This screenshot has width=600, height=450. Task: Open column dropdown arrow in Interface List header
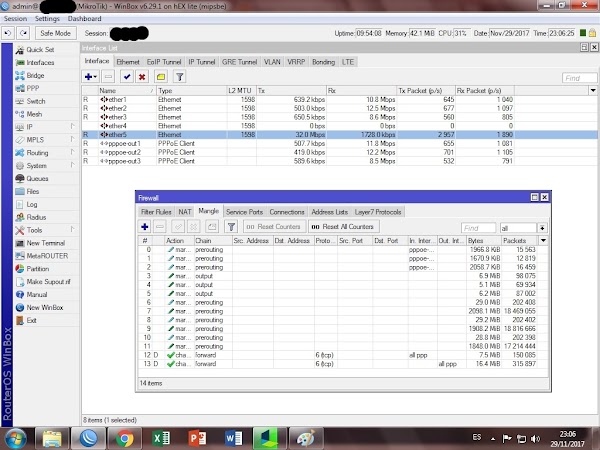click(593, 91)
